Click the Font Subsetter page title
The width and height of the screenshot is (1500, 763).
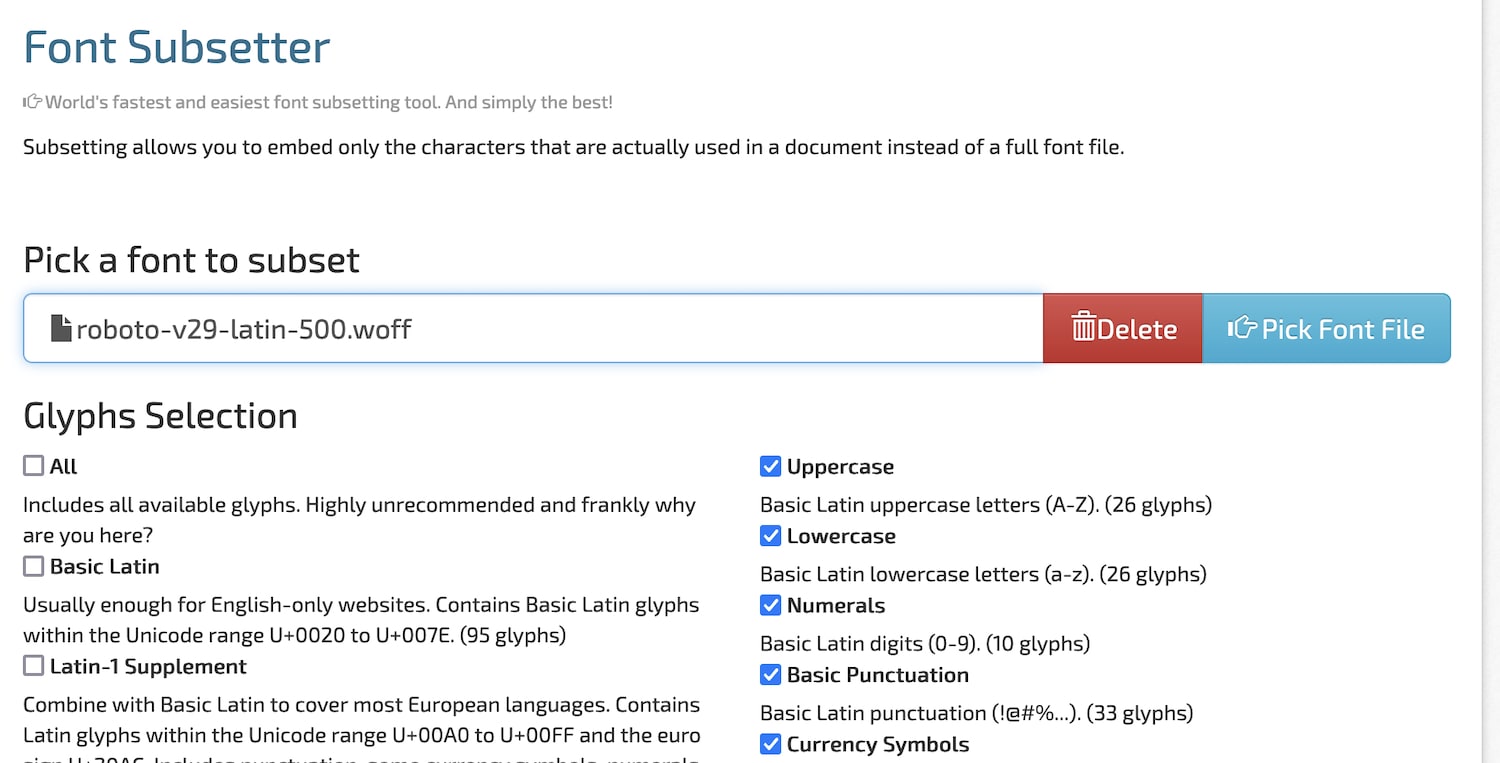177,48
